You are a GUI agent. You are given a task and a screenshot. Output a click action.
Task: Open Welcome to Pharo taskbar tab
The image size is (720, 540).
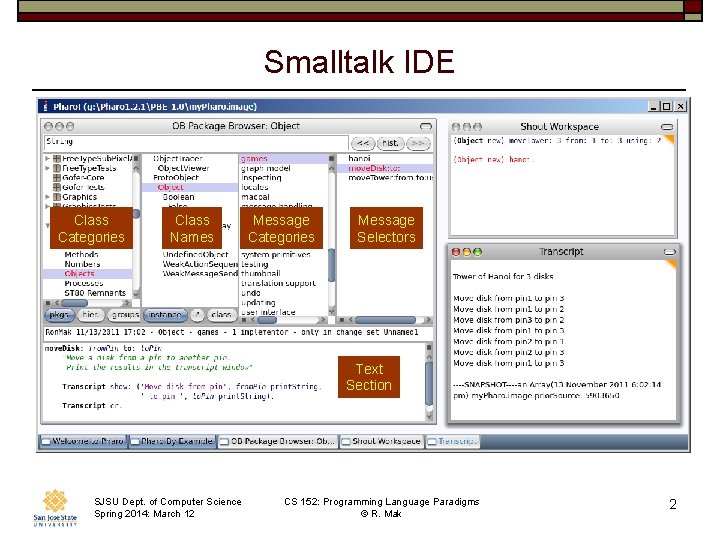pos(83,441)
